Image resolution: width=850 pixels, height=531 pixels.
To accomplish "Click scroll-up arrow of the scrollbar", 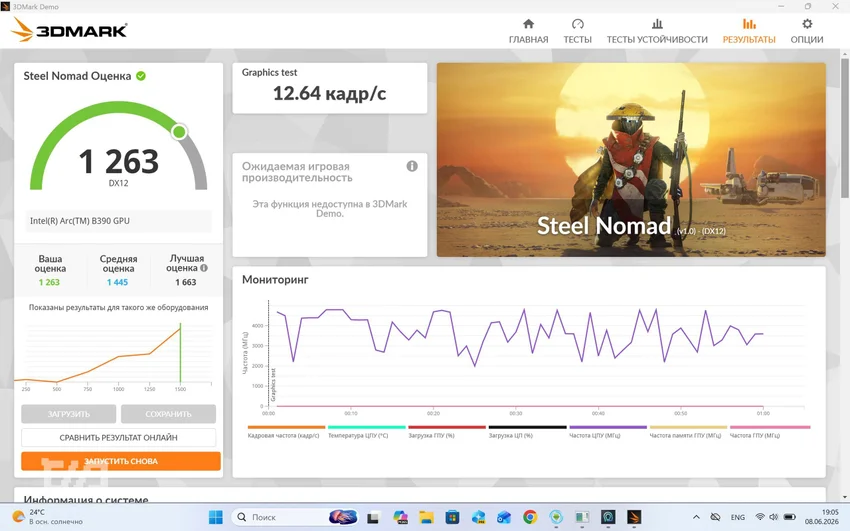I will point(845,54).
